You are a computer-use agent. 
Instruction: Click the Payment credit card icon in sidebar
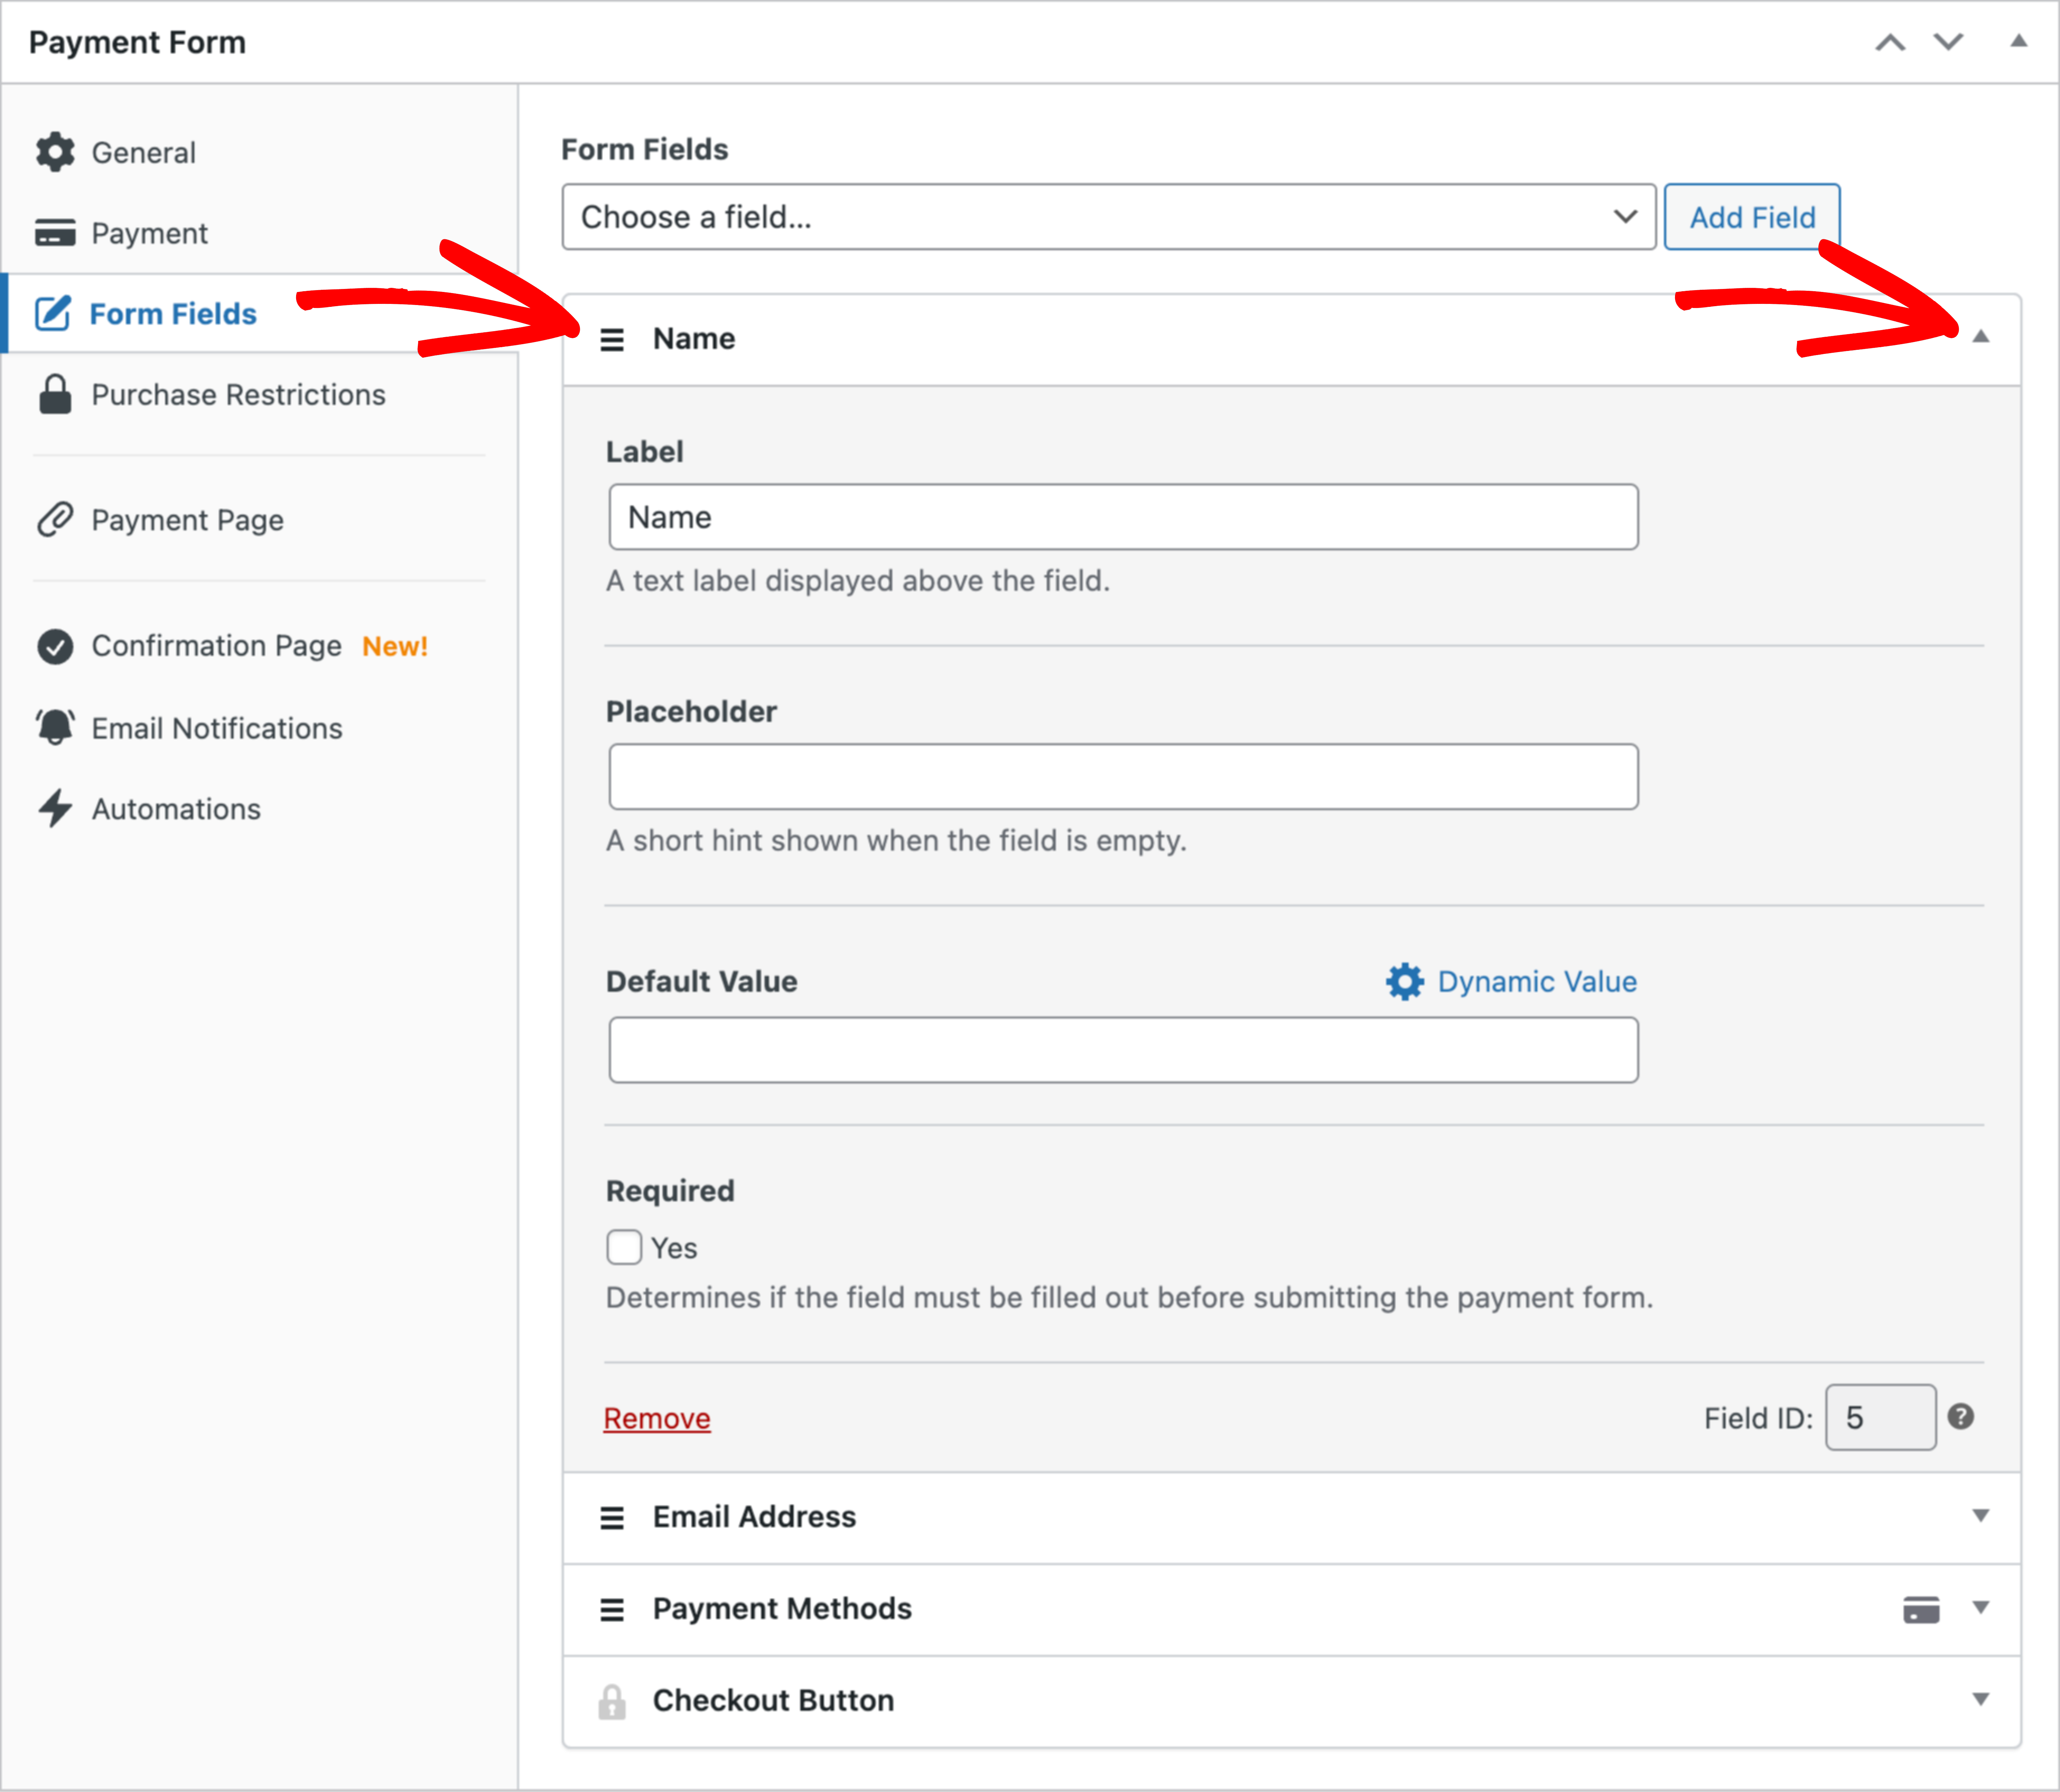pos(55,233)
